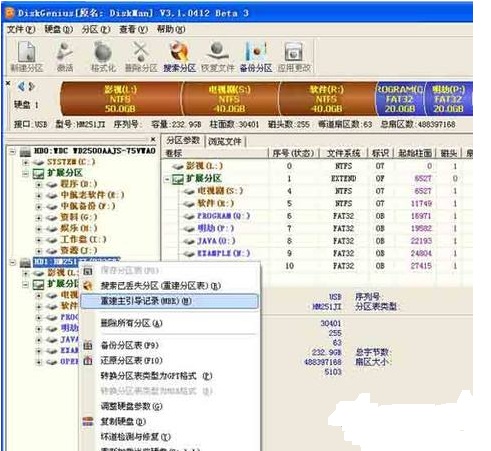
Task: Open the 查看(V) menu
Action: (133, 30)
